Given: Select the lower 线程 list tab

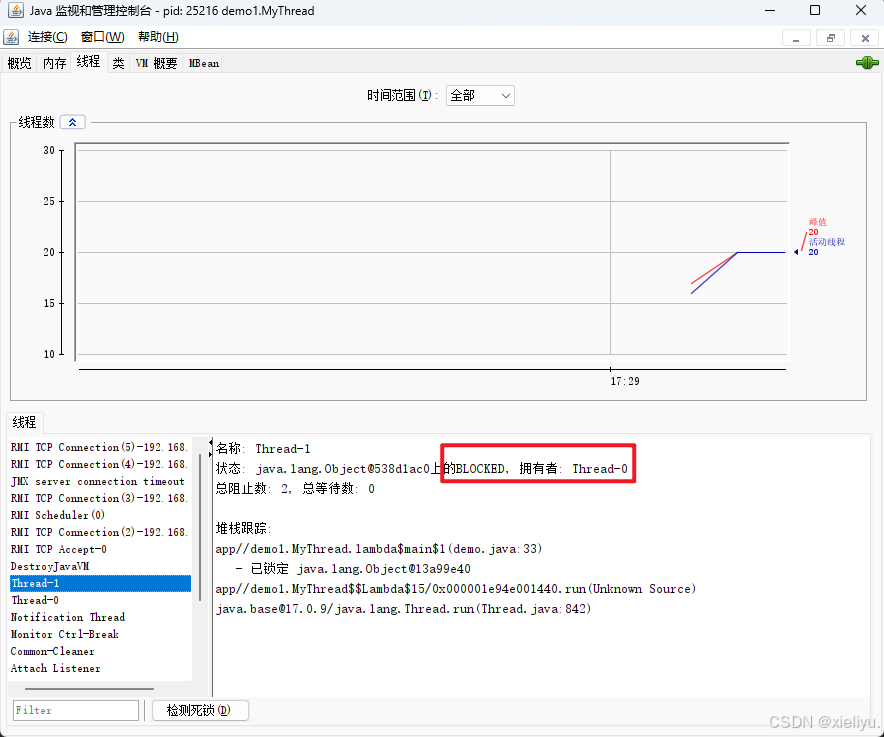Looking at the screenshot, I should pyautogui.click(x=24, y=422).
